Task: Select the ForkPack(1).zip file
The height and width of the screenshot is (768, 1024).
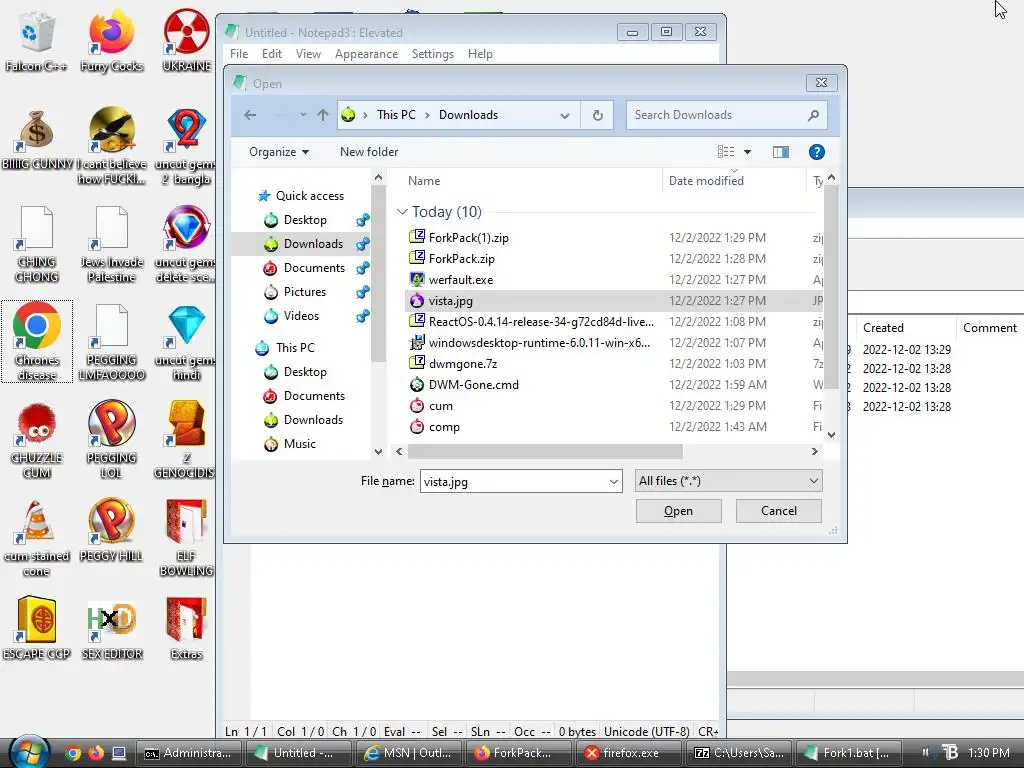Action: coord(468,238)
